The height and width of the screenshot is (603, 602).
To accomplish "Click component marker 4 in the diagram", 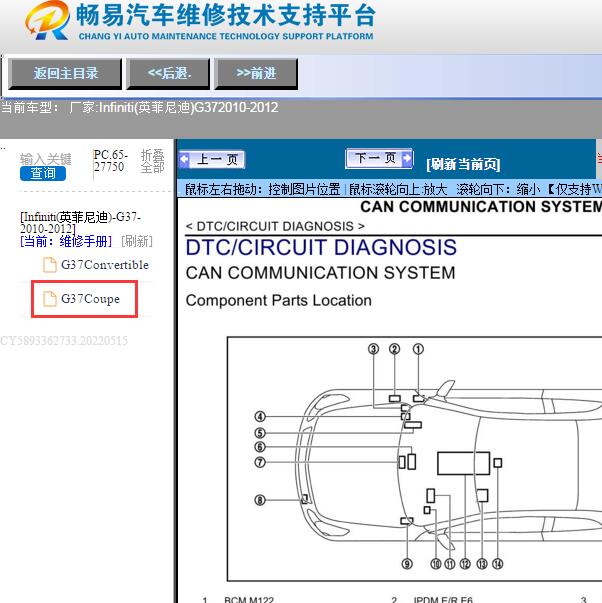I will [x=260, y=416].
